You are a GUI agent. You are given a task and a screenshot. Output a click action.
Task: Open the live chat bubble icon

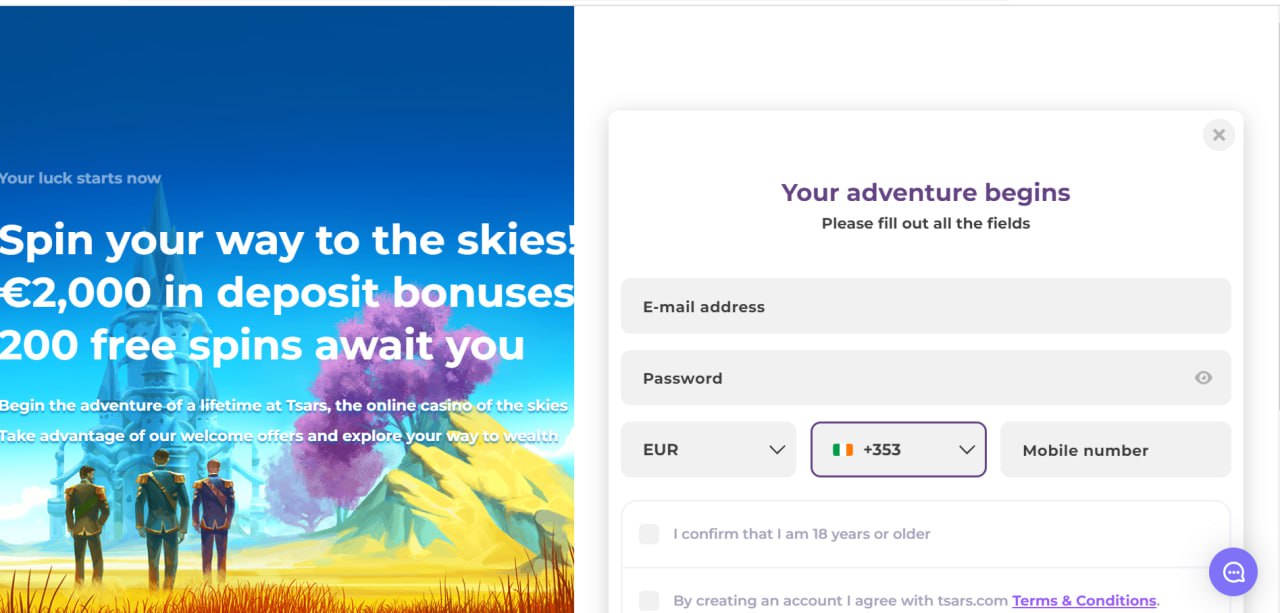pyautogui.click(x=1233, y=572)
